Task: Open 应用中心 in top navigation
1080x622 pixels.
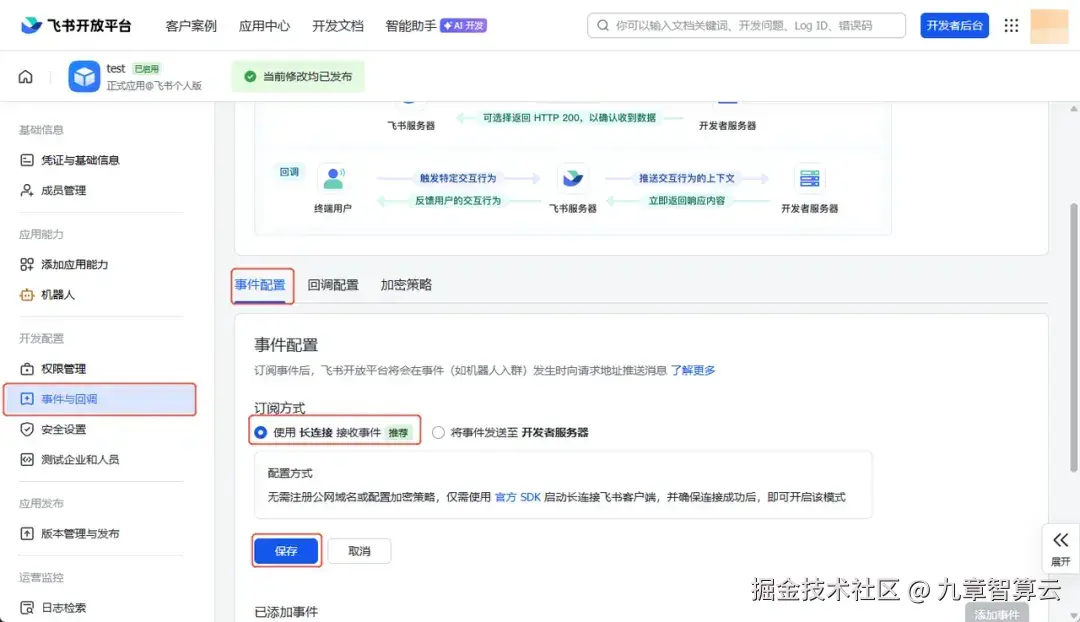Action: (264, 25)
